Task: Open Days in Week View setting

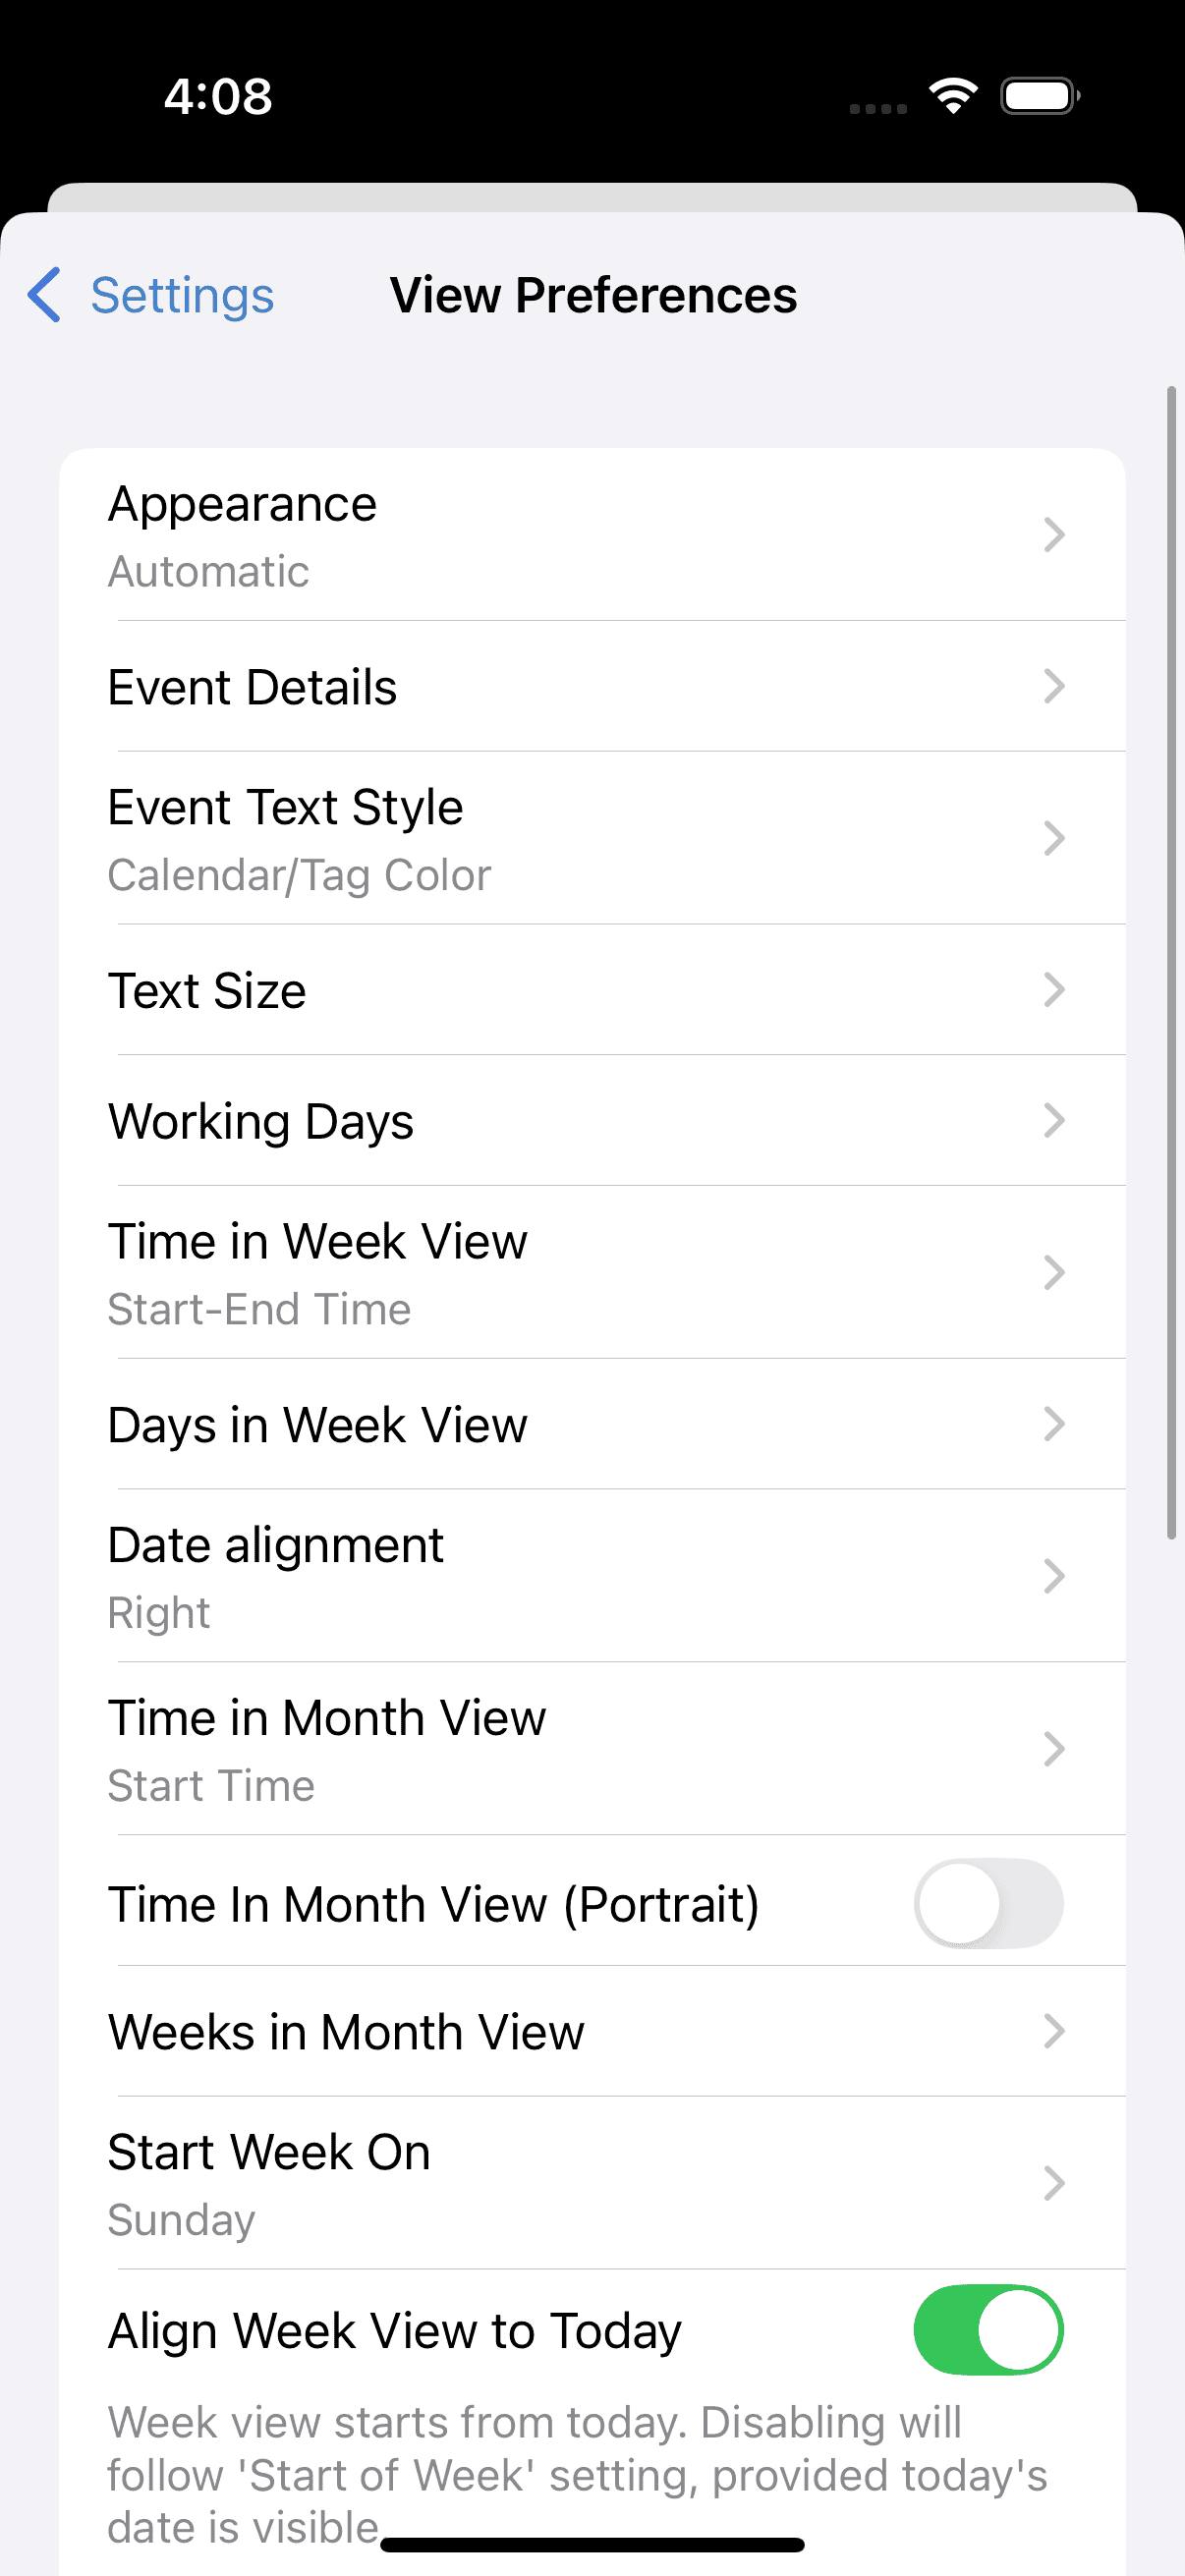Action: [592, 1424]
